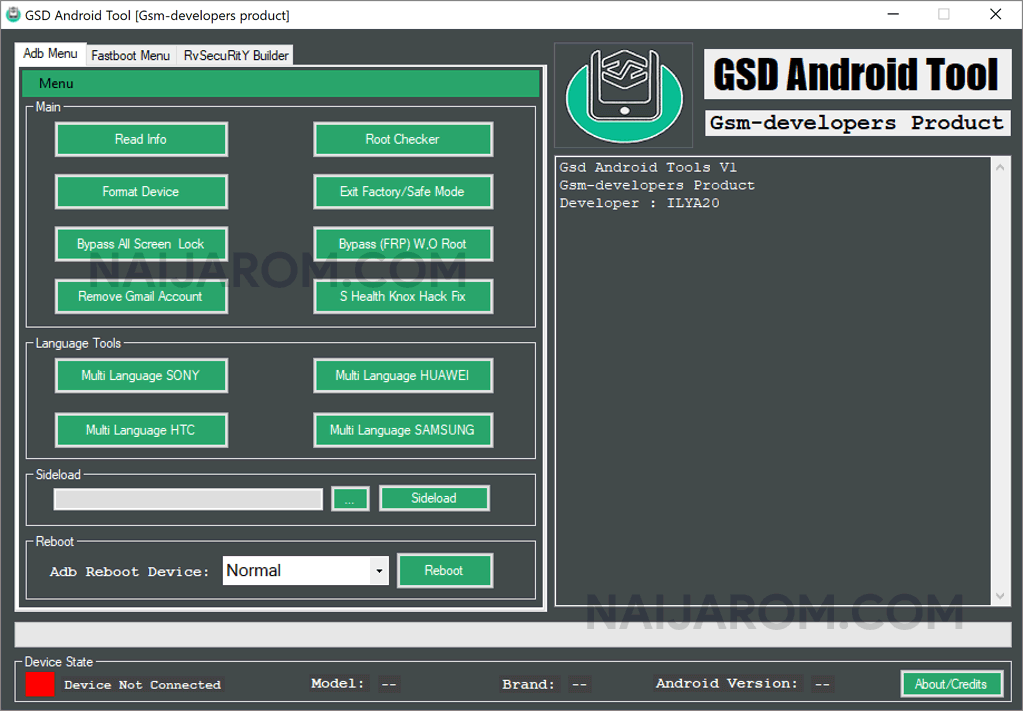Click the progress bar below the panels

(513, 634)
